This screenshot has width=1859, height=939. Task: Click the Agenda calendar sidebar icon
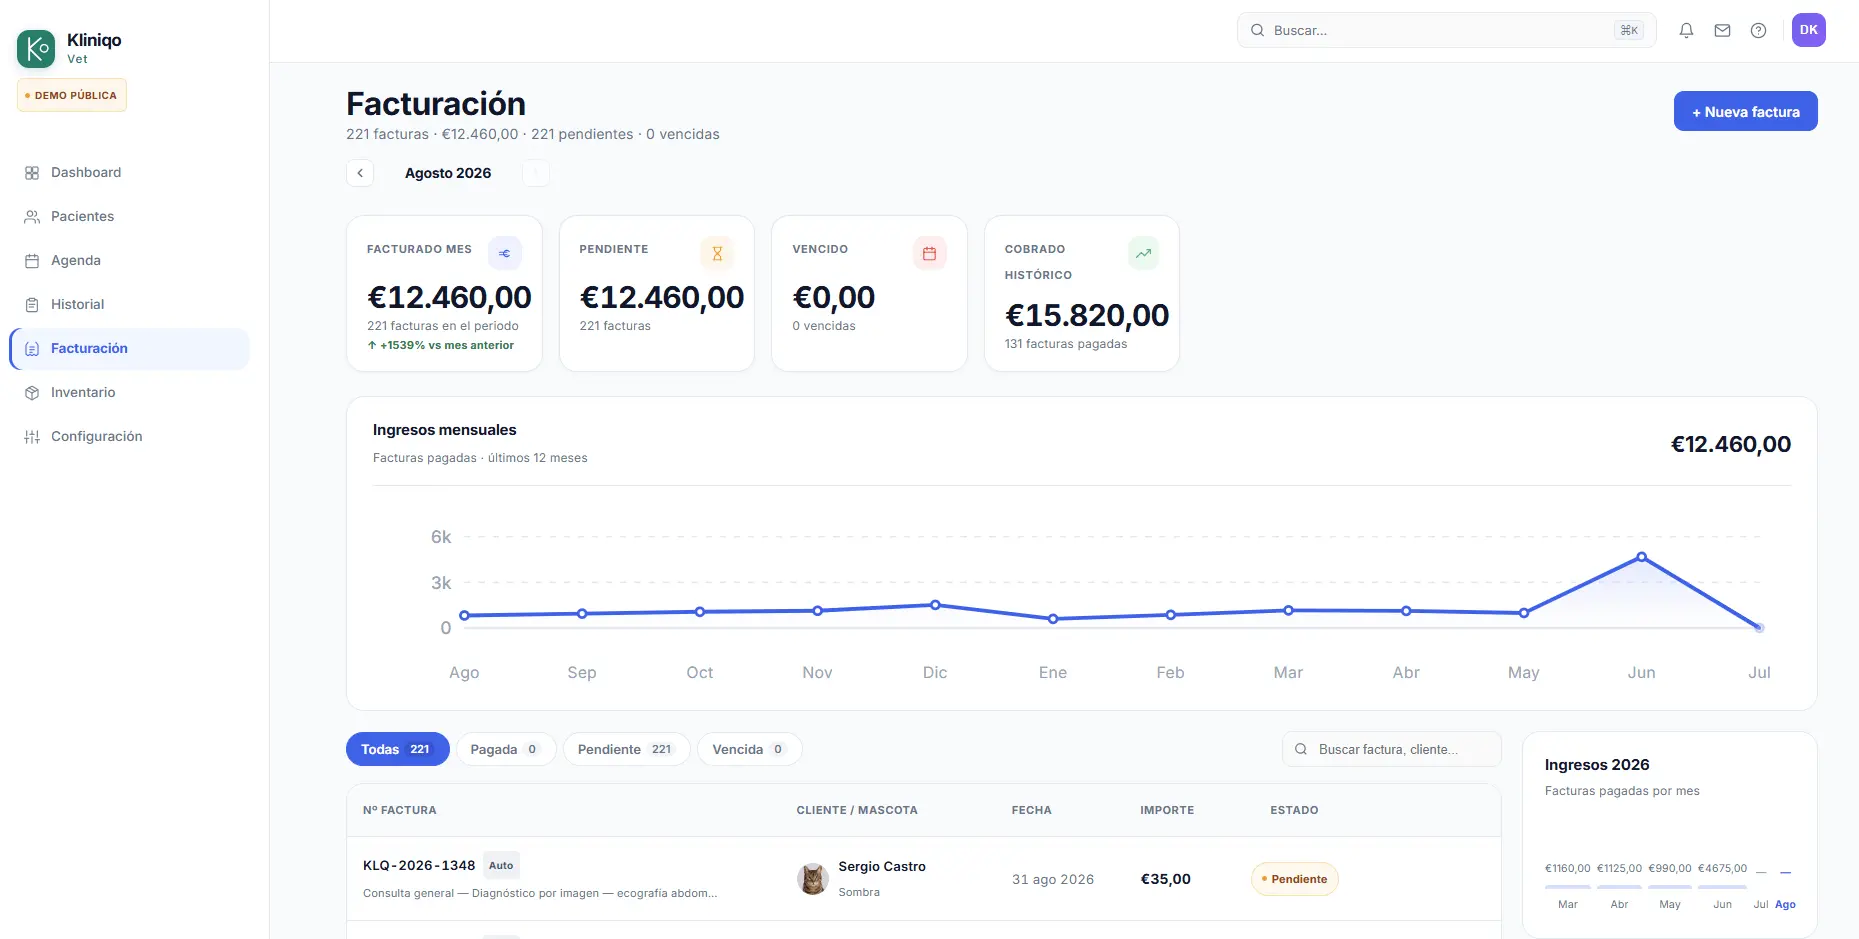pos(32,261)
